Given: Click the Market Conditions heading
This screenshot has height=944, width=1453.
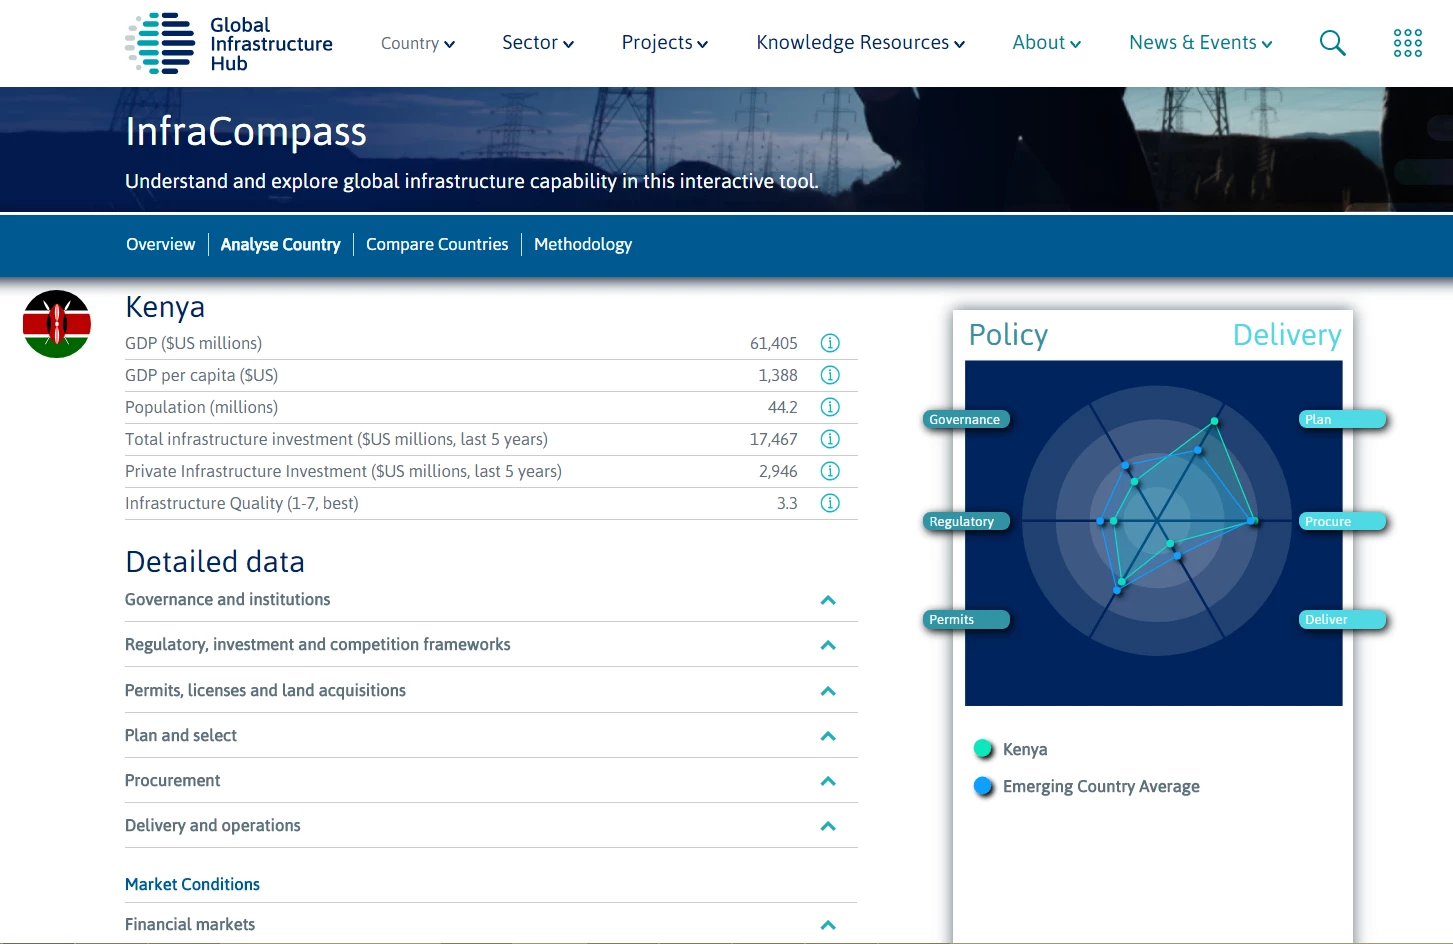Looking at the screenshot, I should point(192,884).
